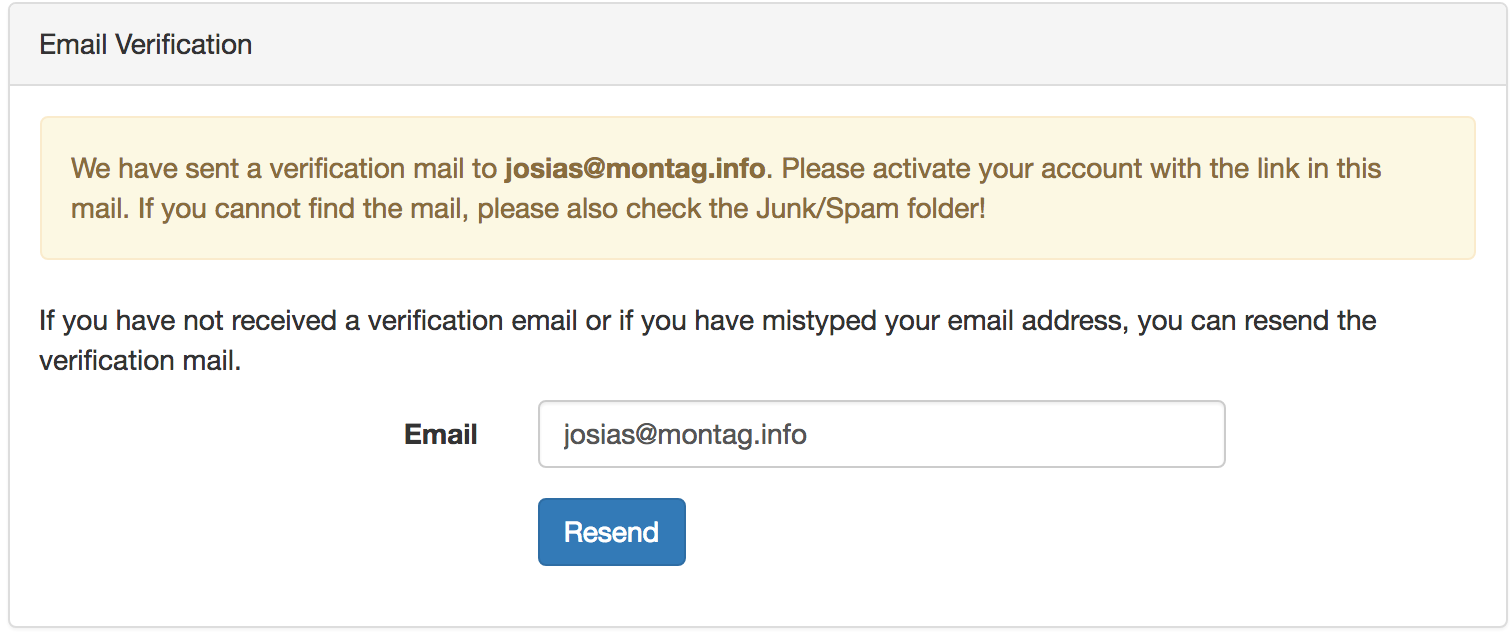The height and width of the screenshot is (634, 1512).
Task: Click the Email Verification panel heading
Action: click(146, 45)
